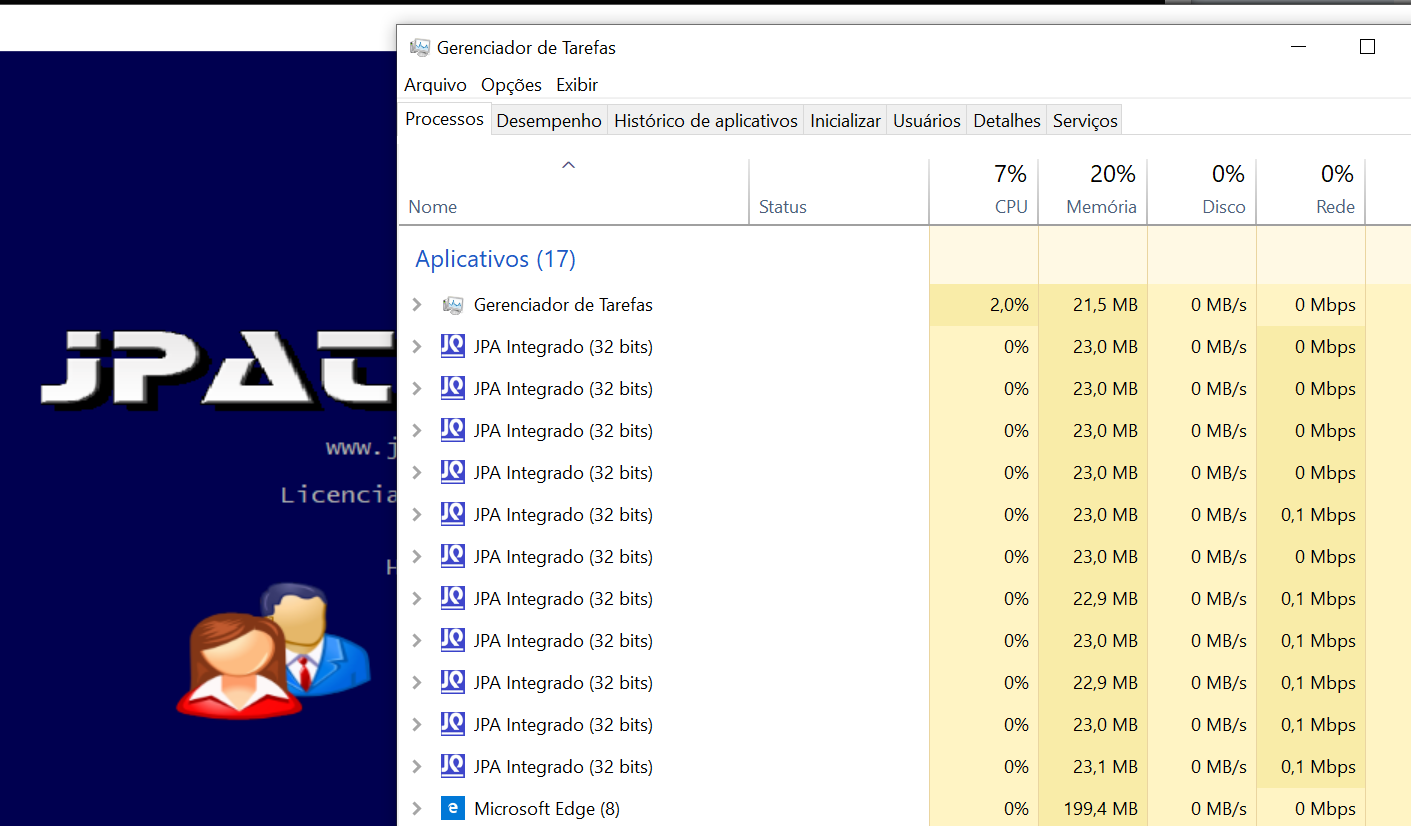Sort processes by Memória column header
The image size is (1411, 826).
point(1100,207)
